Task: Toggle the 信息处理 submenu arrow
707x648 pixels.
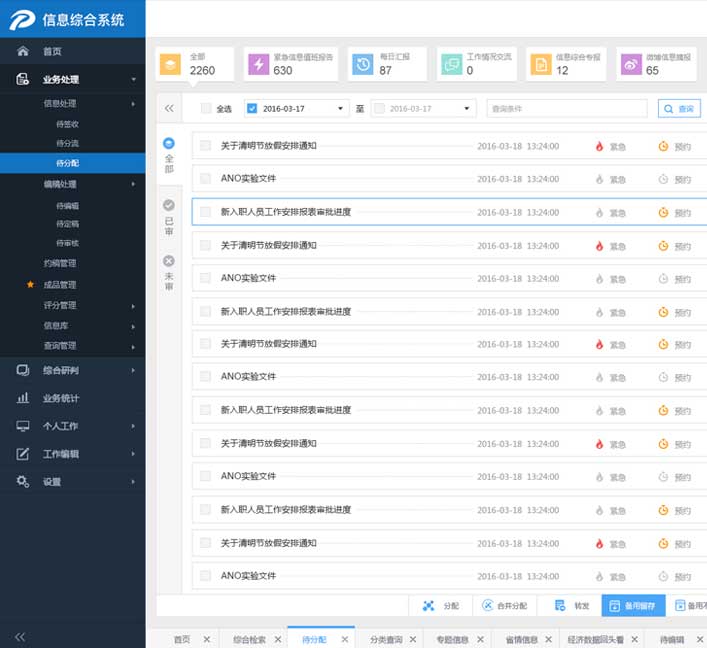Action: [133, 104]
